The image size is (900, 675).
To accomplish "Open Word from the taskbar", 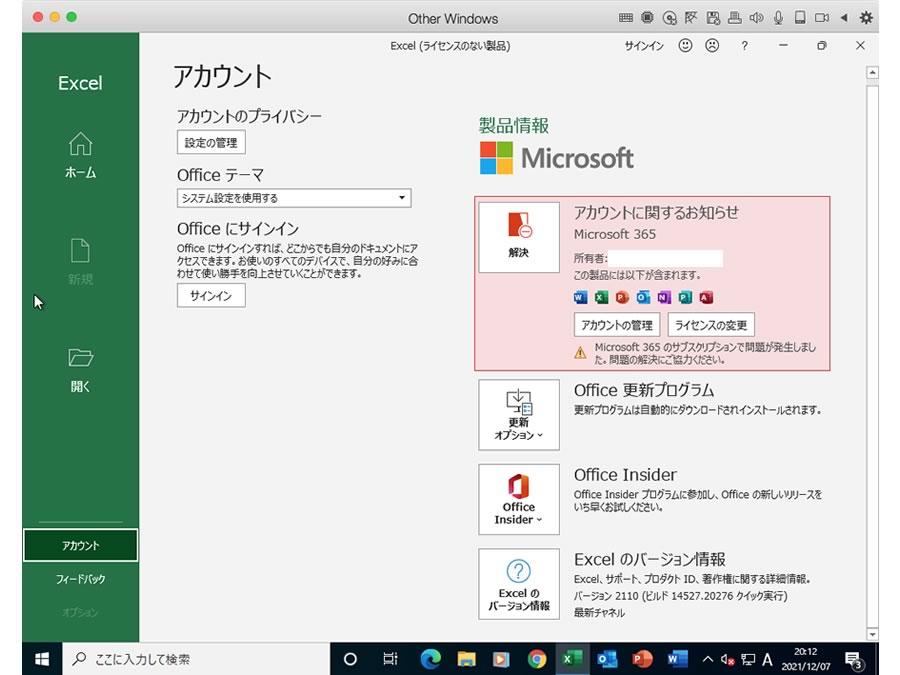I will point(677,659).
